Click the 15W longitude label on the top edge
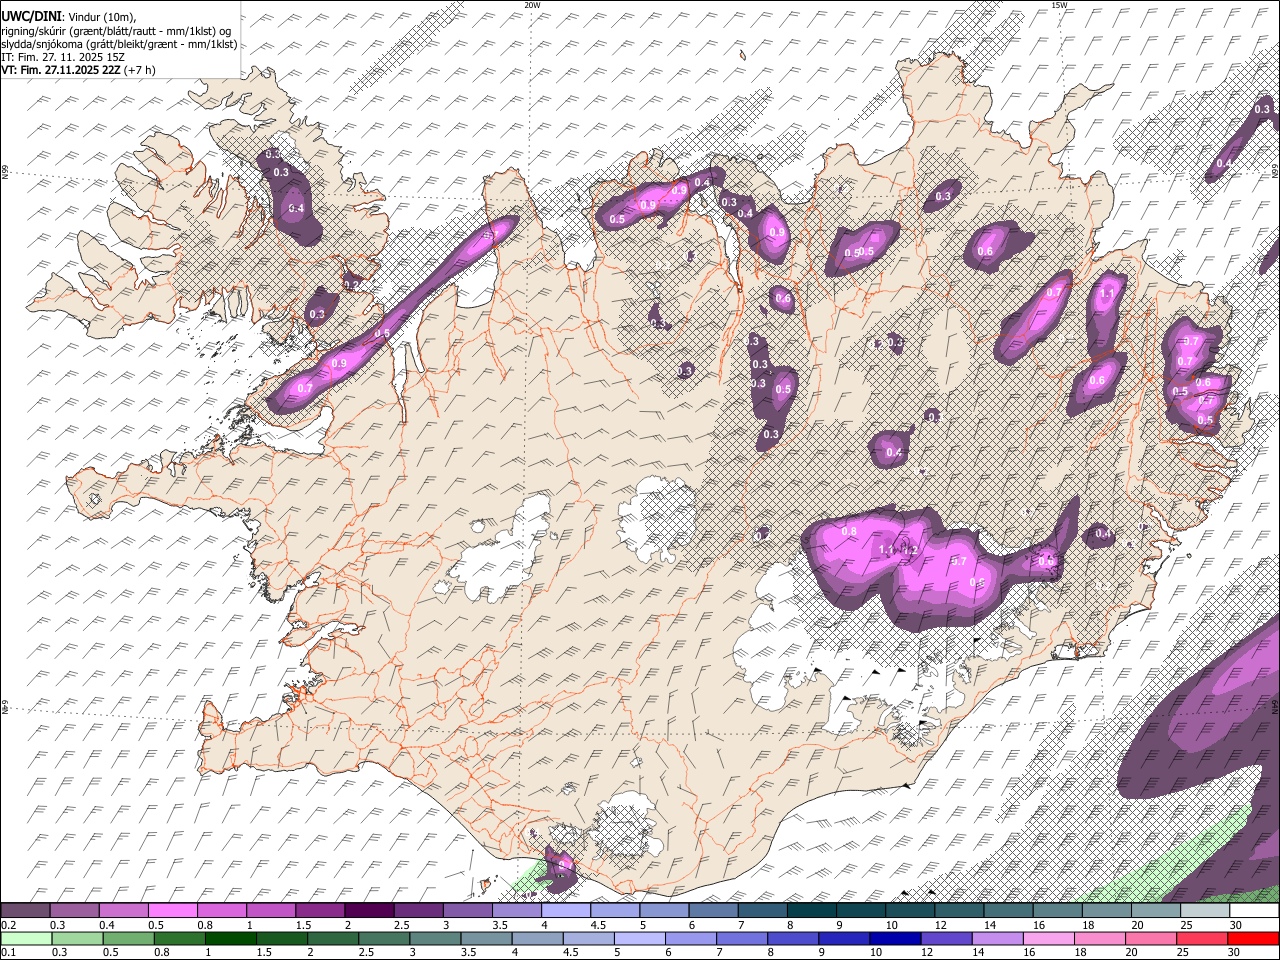 click(x=1059, y=5)
